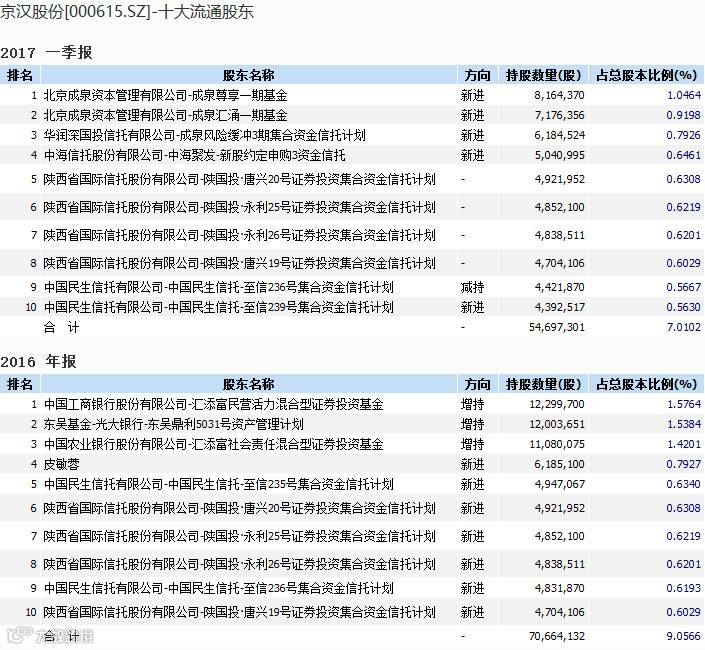The image size is (705, 650).
Task: Click the 2016 table's 方向 column header
Action: coord(477,384)
